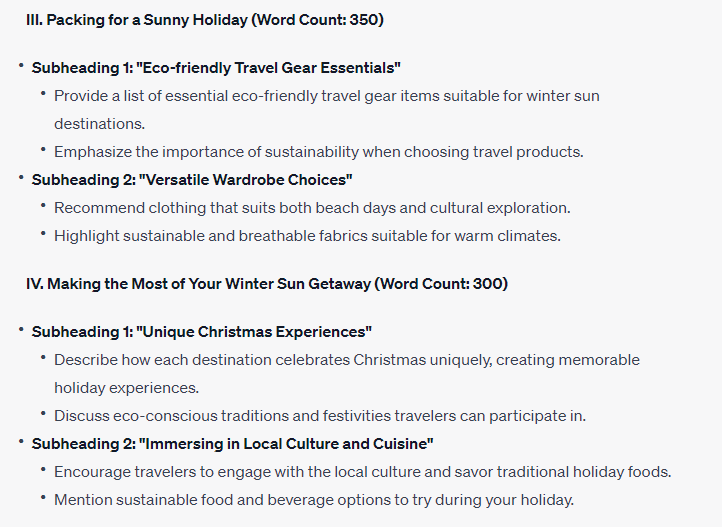The height and width of the screenshot is (527, 722).
Task: Click the line encouraging travelers to engage with local culture
Action: point(363,472)
